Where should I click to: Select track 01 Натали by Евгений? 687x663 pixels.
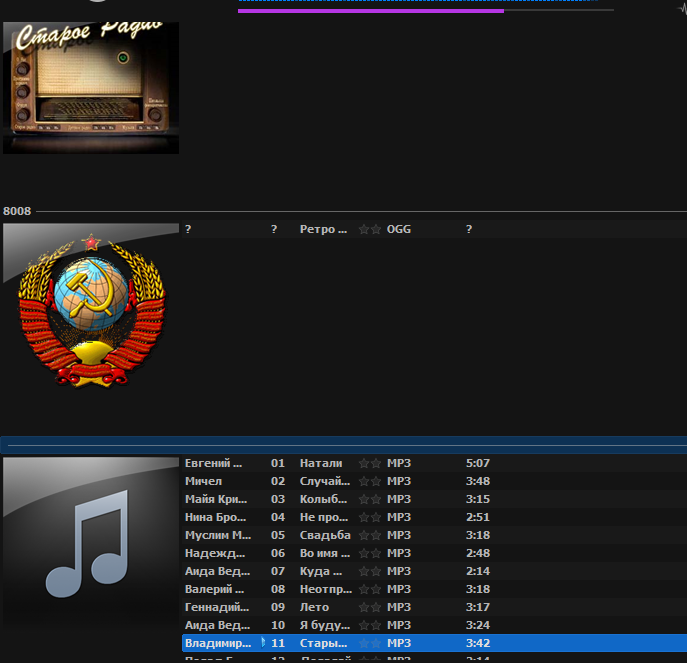coord(434,463)
